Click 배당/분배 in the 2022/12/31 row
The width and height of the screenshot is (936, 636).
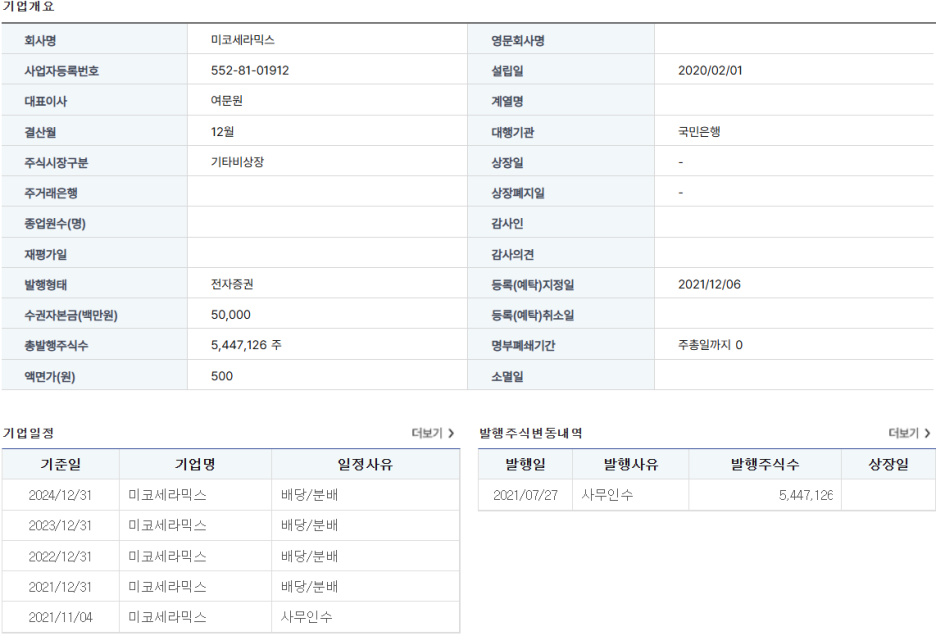(x=309, y=557)
